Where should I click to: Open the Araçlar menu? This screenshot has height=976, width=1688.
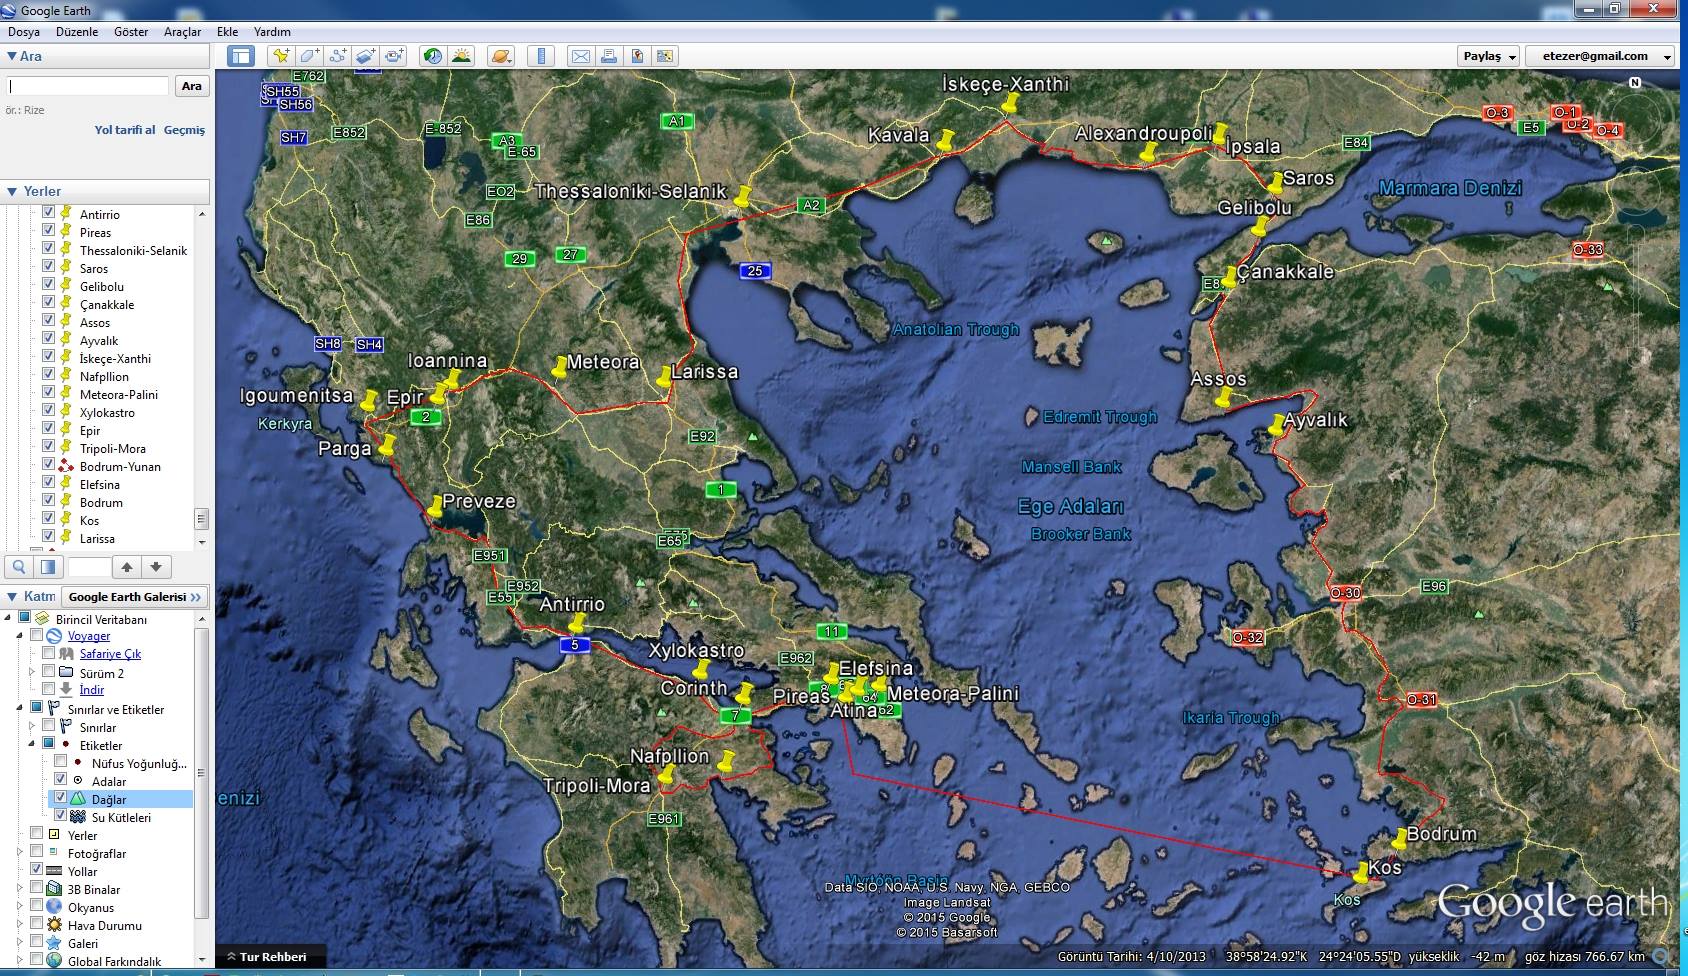pyautogui.click(x=182, y=32)
